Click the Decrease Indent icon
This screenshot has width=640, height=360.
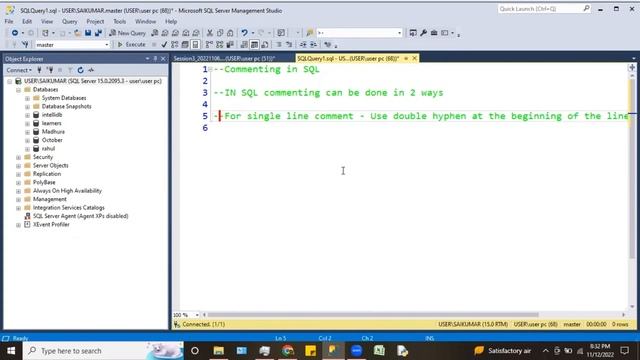303,44
